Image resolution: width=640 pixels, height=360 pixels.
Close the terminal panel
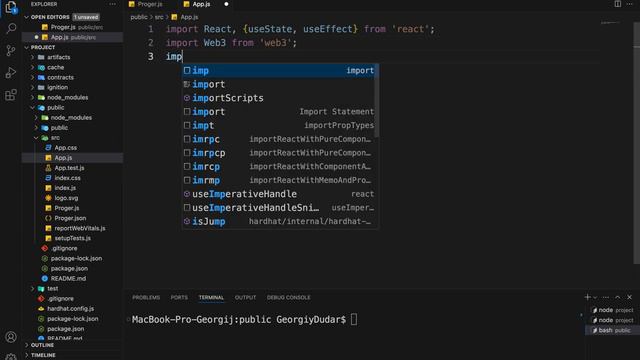(x=629, y=297)
